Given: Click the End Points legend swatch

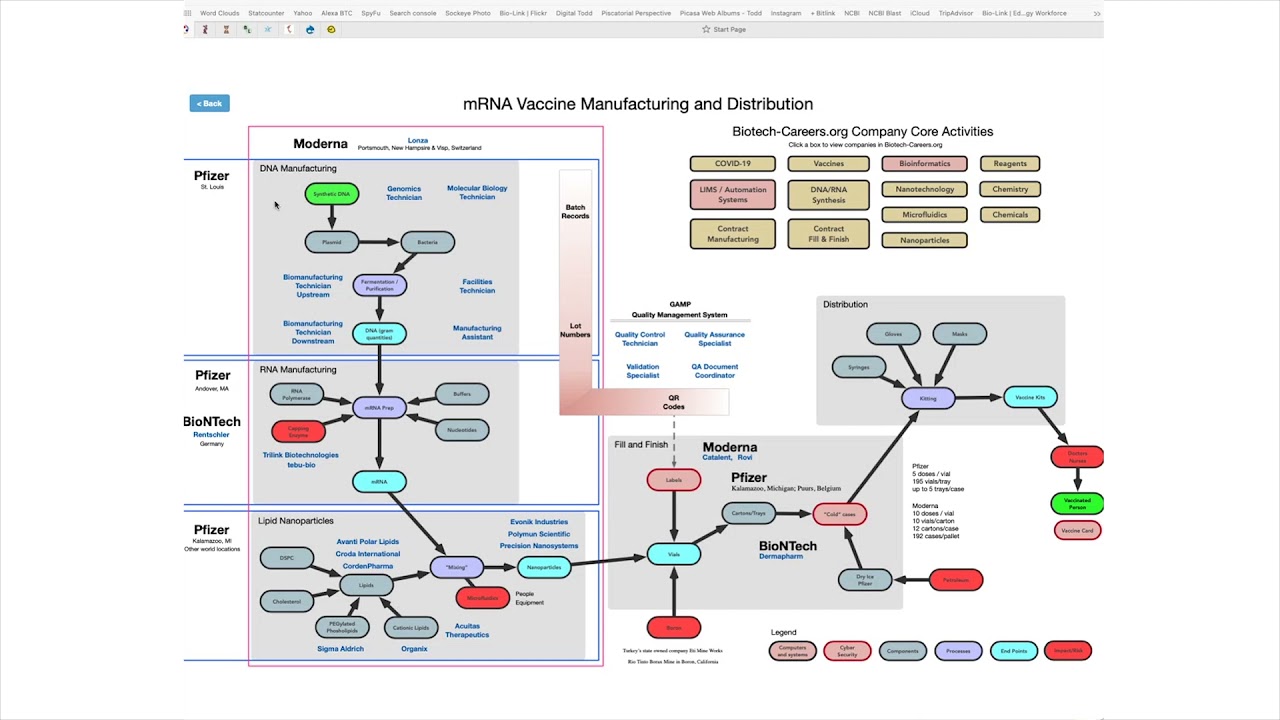Looking at the screenshot, I should click(x=1013, y=651).
